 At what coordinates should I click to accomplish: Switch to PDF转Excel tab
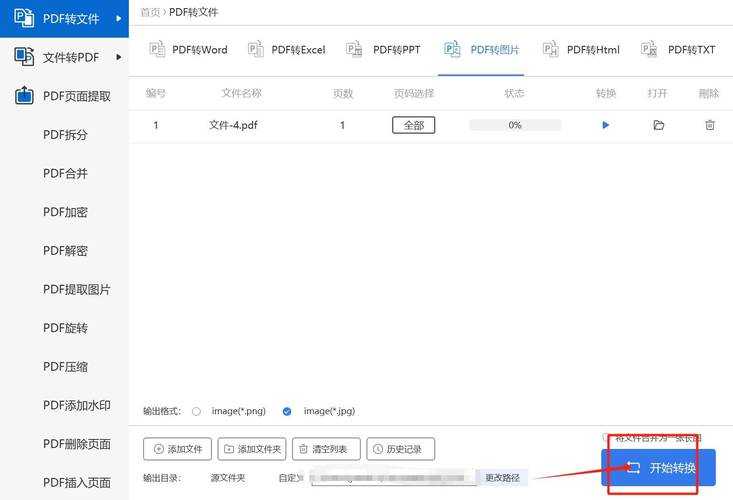pos(287,50)
